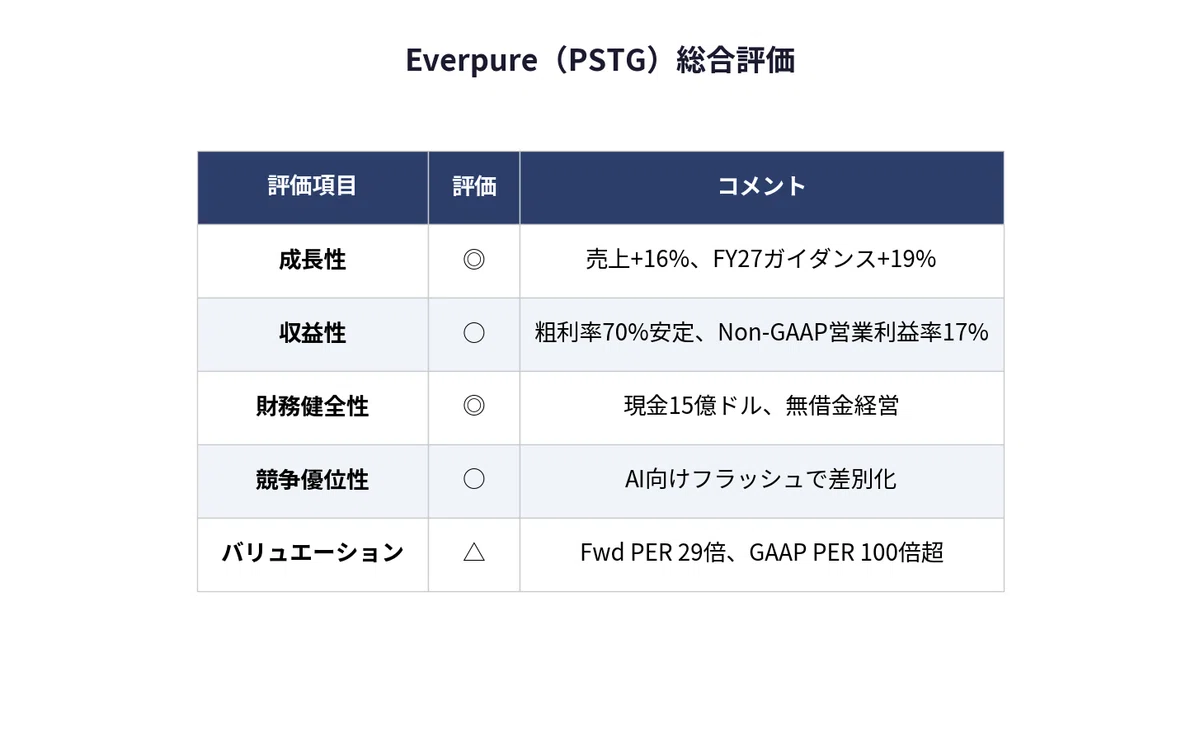Click the 競争優位性 row label
Screen dimensions: 1200x742
pos(312,479)
